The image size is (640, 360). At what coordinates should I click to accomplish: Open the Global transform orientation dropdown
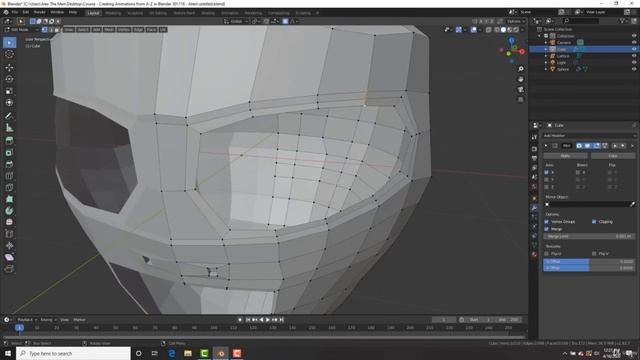pos(236,21)
